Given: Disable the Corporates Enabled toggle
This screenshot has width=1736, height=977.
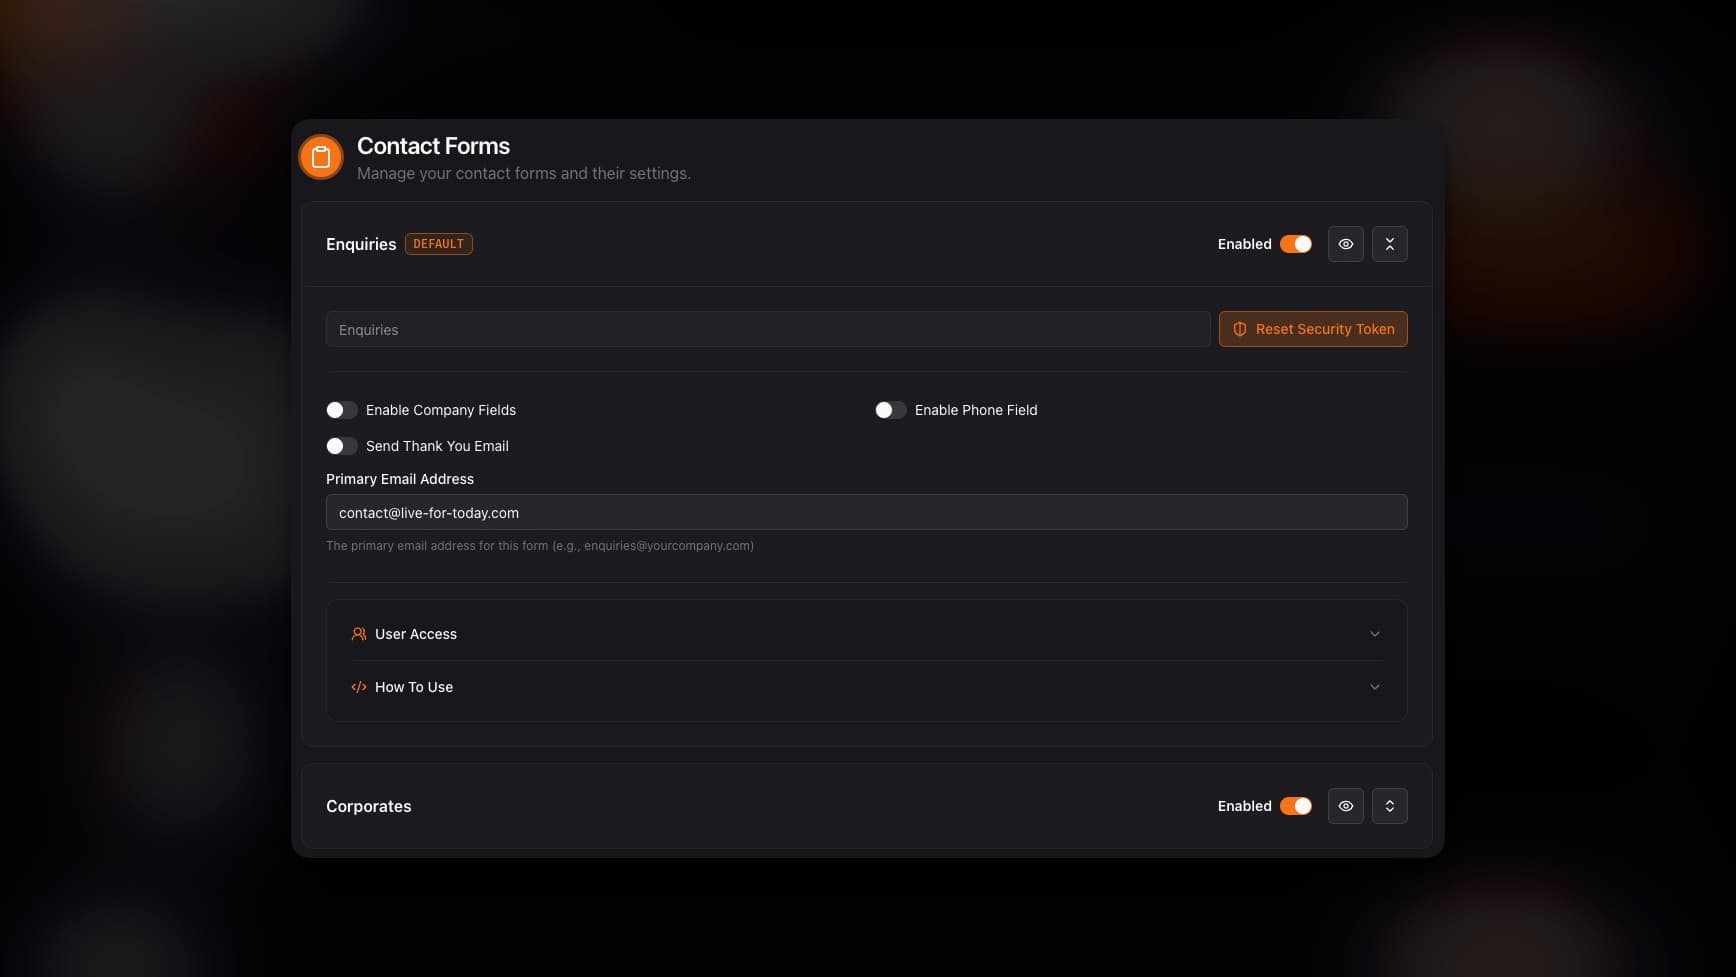Looking at the screenshot, I should tap(1296, 806).
